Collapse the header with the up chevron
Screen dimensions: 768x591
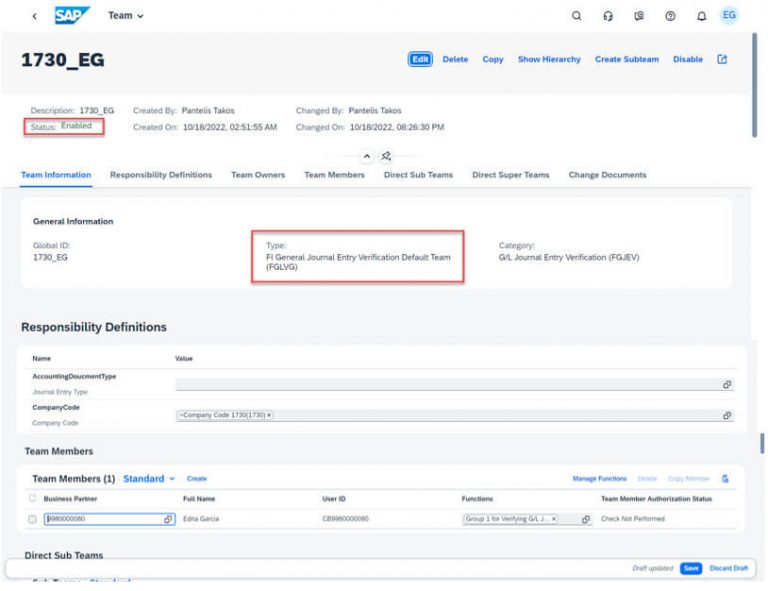coord(366,157)
